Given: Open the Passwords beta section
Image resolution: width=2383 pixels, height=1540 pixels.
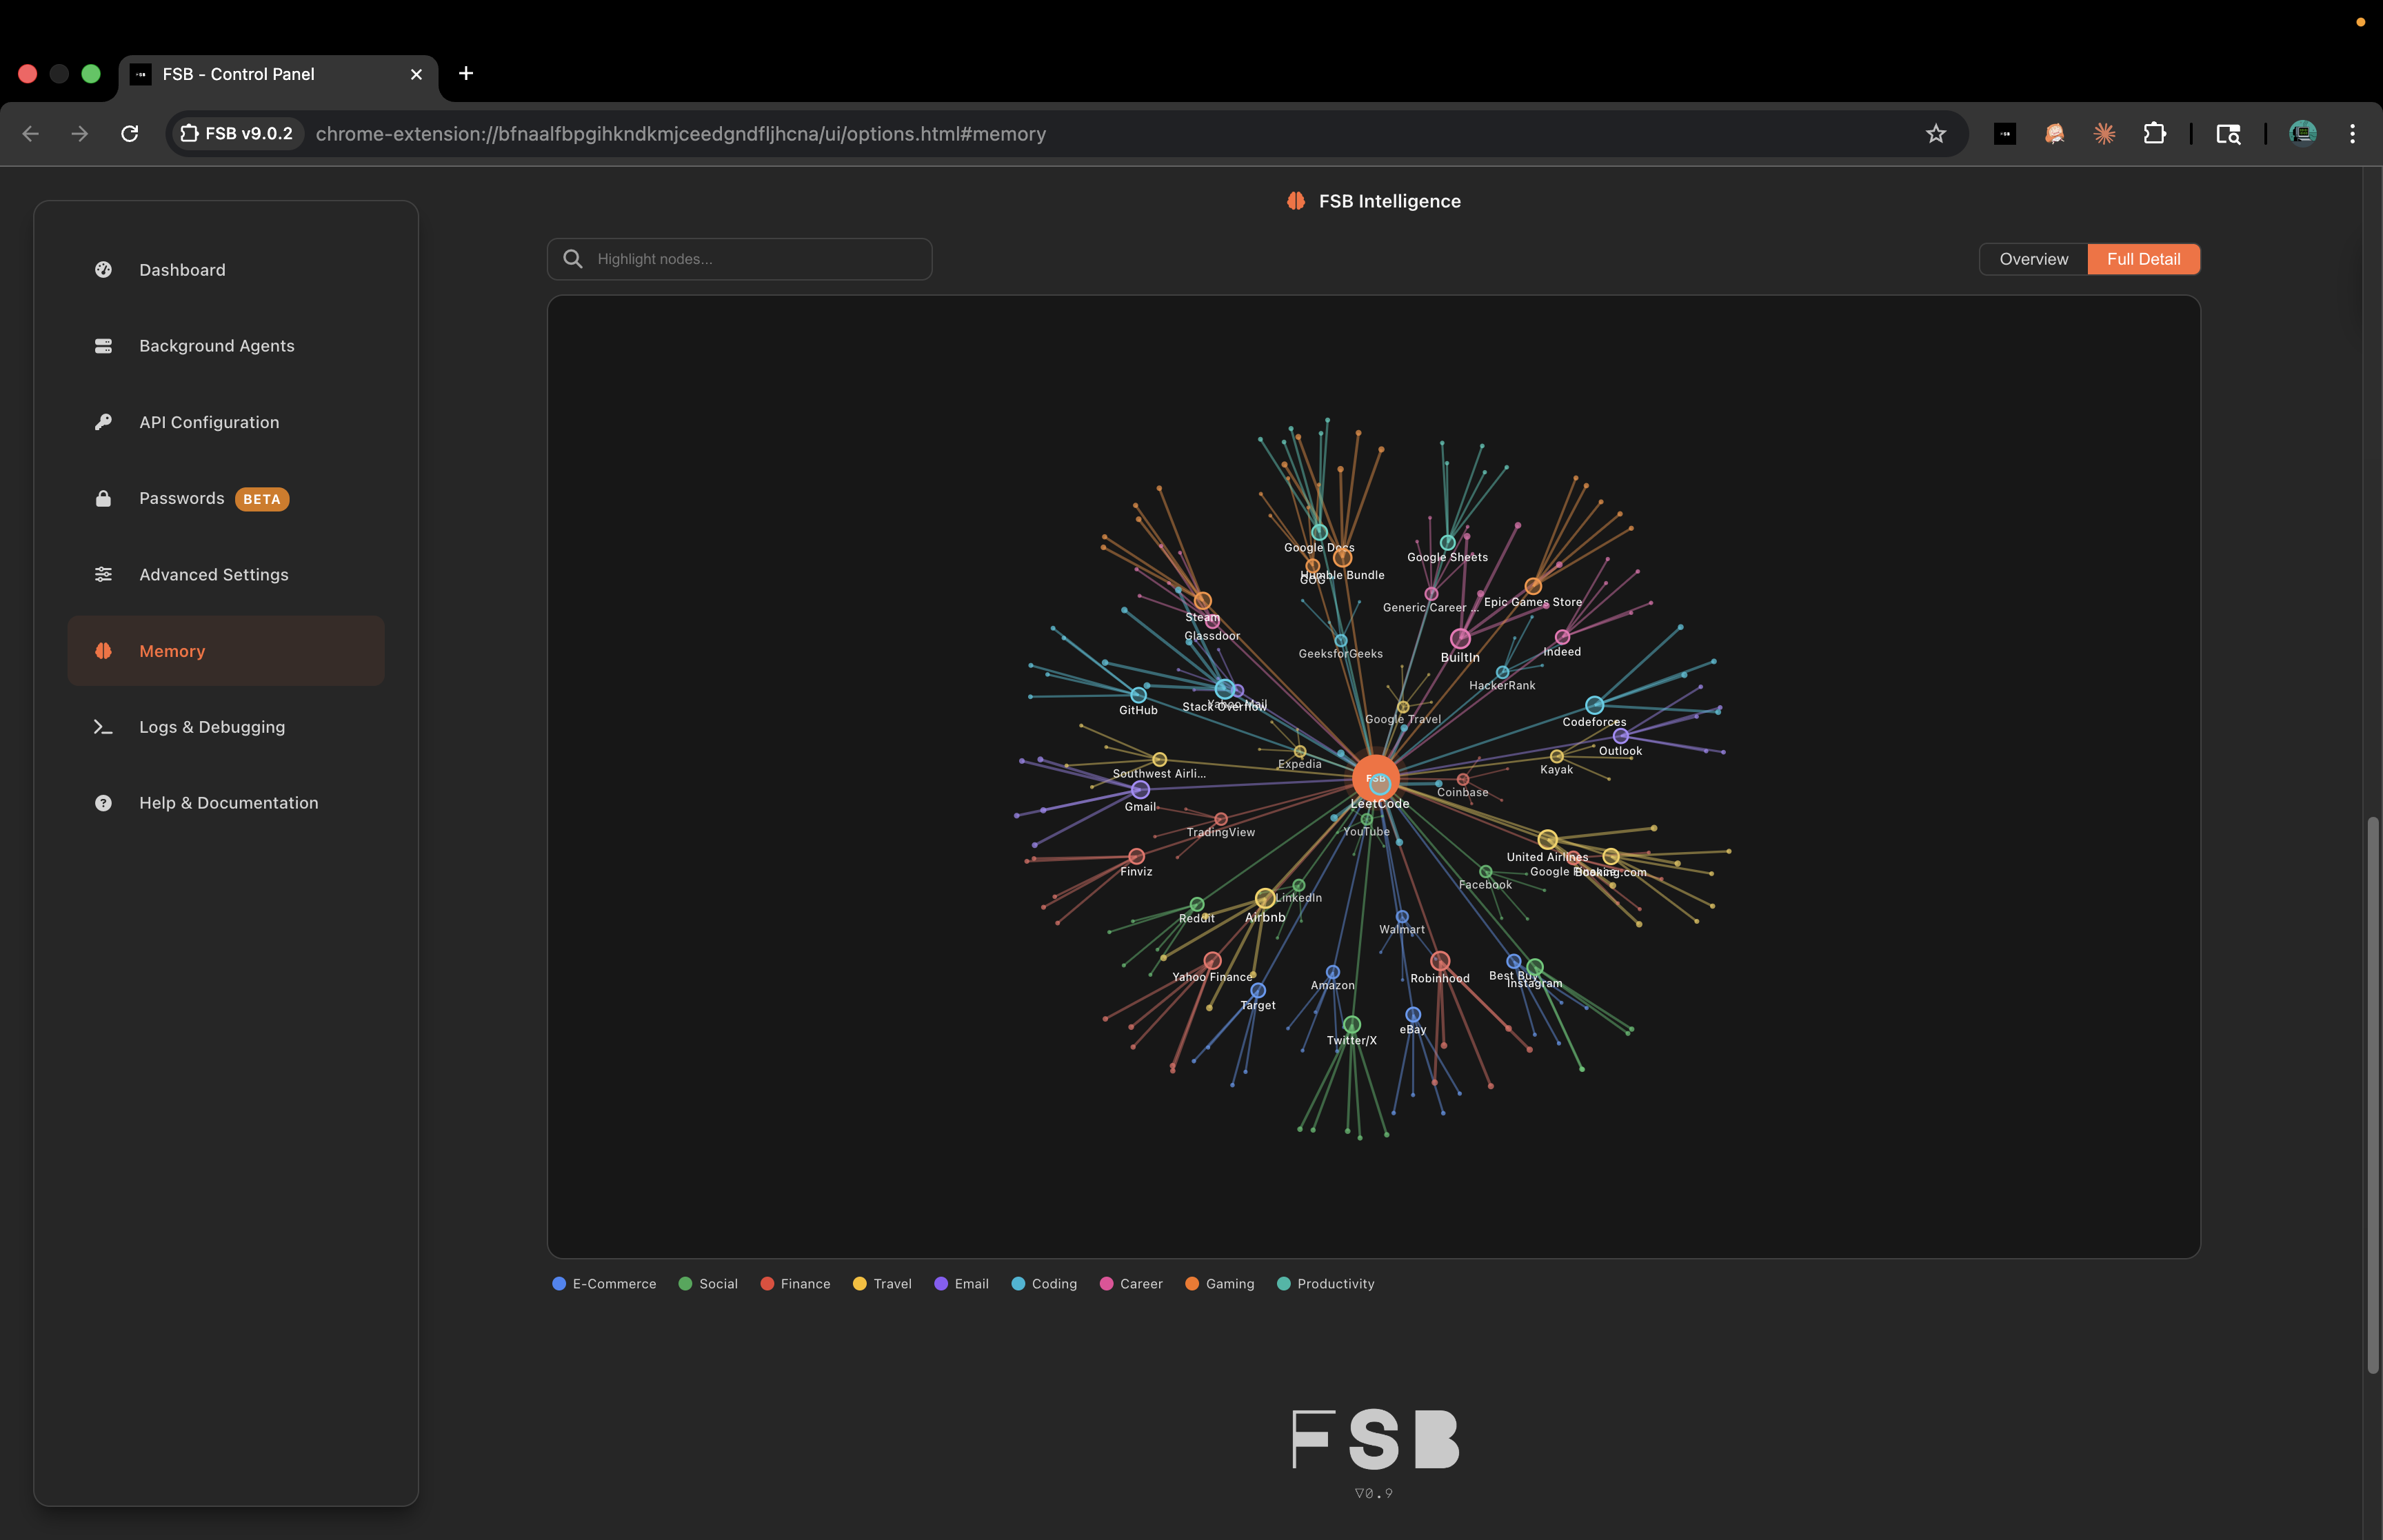Looking at the screenshot, I should 226,498.
